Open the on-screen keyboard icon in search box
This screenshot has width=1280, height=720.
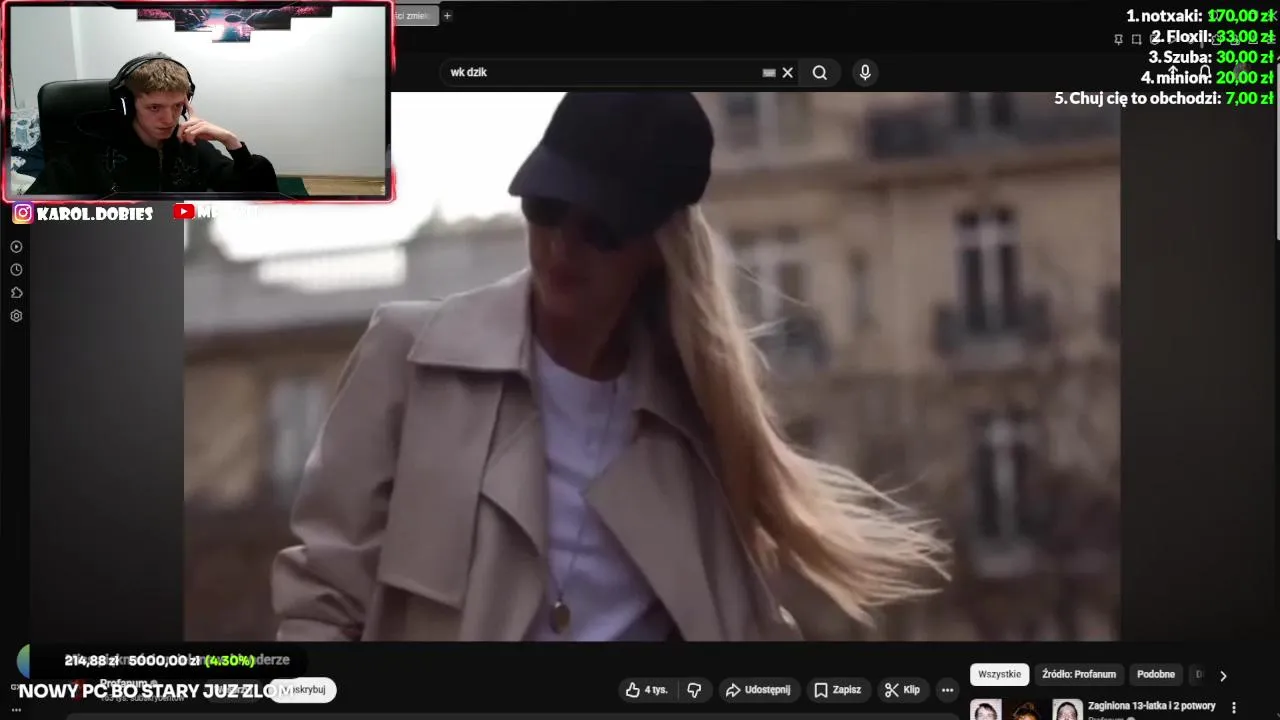click(x=768, y=72)
